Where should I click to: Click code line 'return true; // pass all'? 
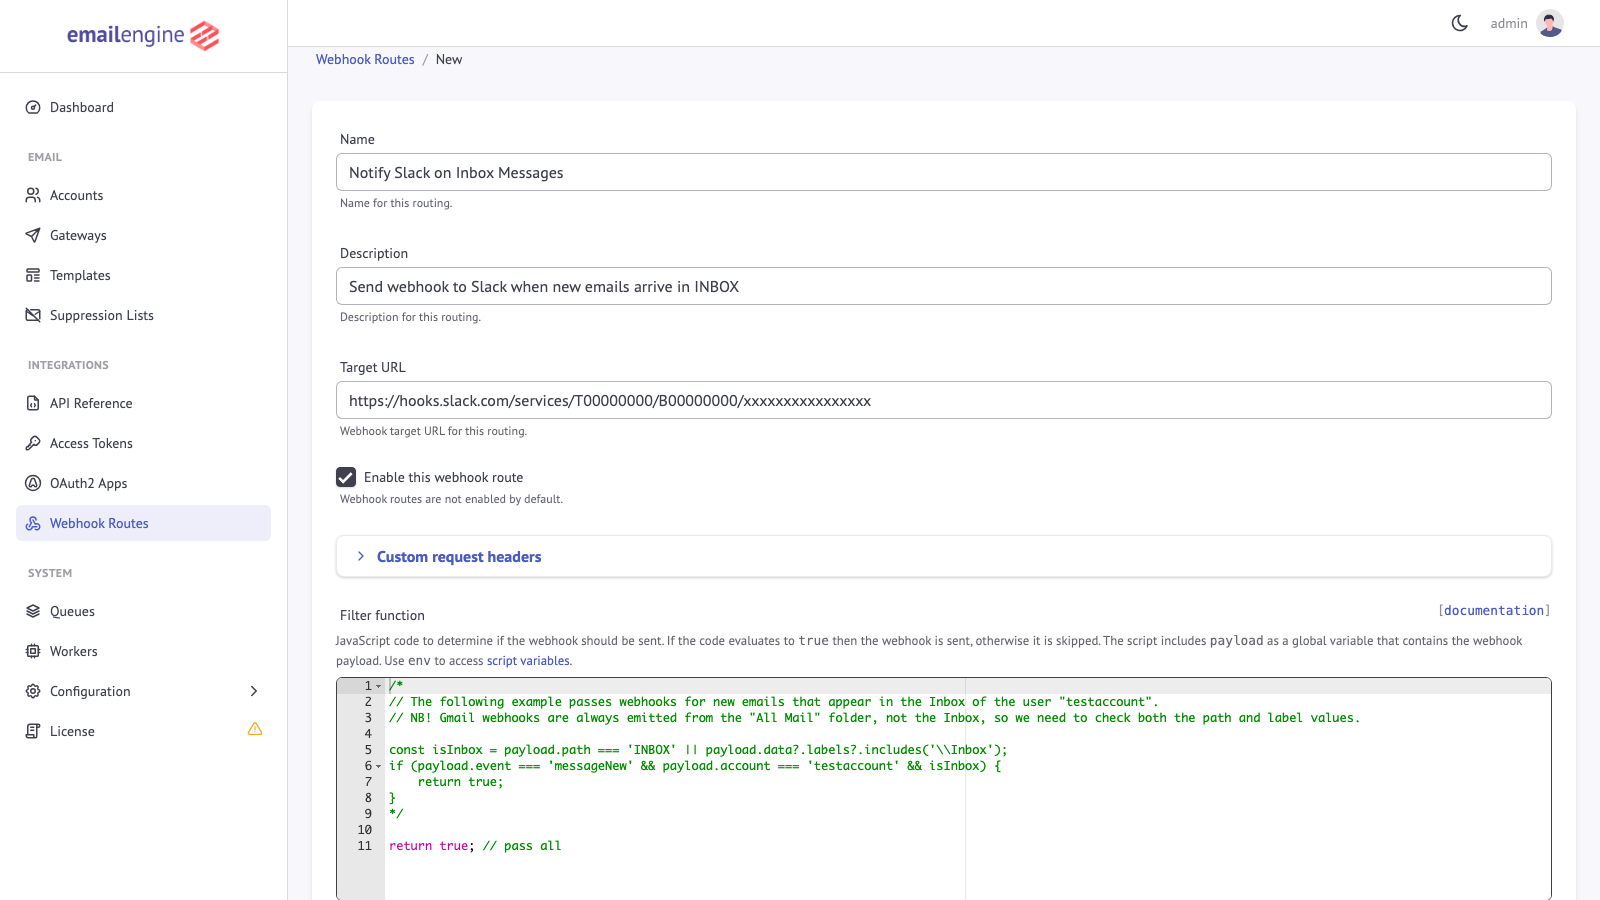click(x=475, y=846)
